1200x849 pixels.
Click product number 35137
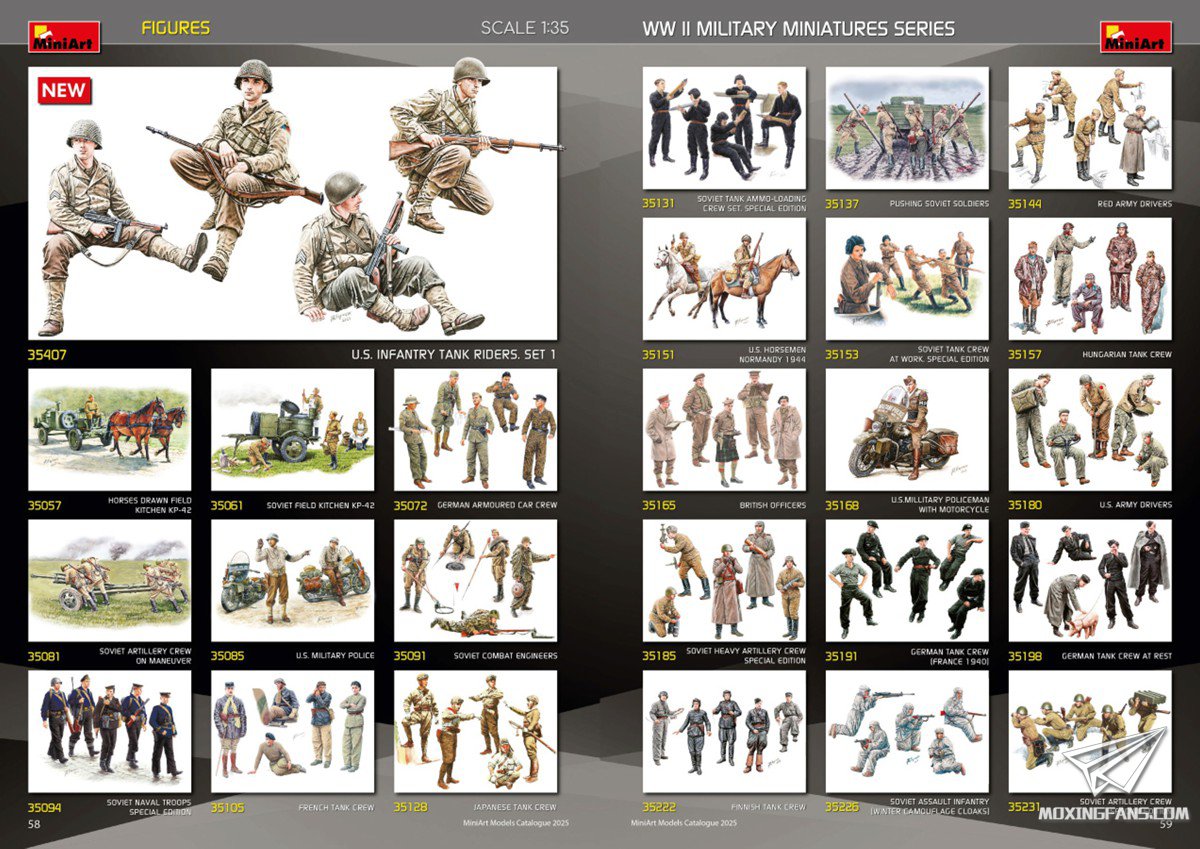[x=842, y=203]
